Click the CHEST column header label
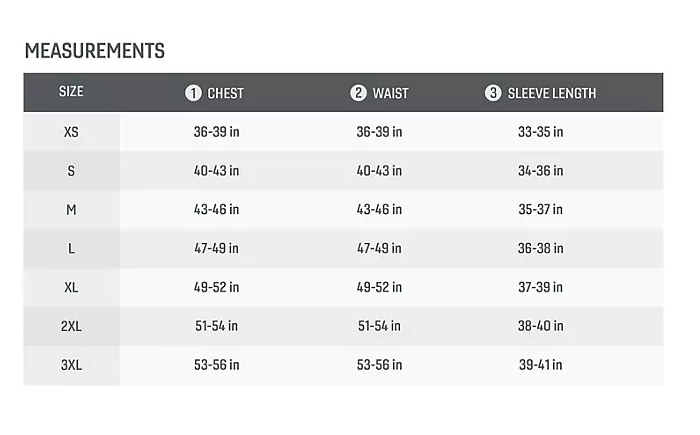This screenshot has height=435, width=700. 225,94
